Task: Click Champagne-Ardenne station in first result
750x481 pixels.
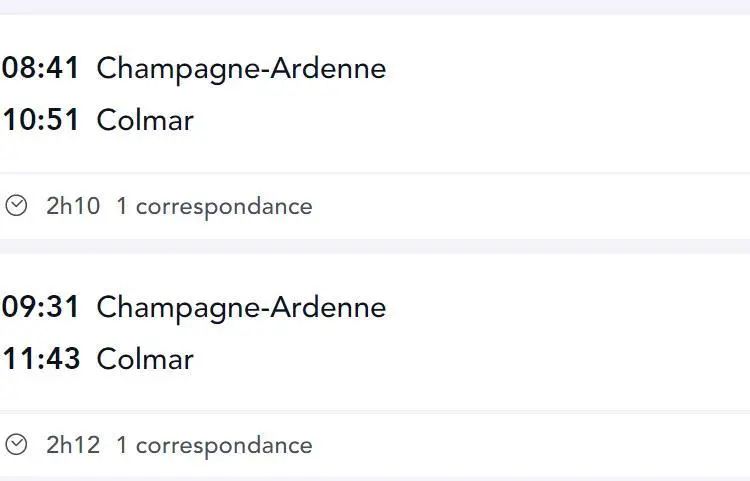Action: tap(241, 69)
